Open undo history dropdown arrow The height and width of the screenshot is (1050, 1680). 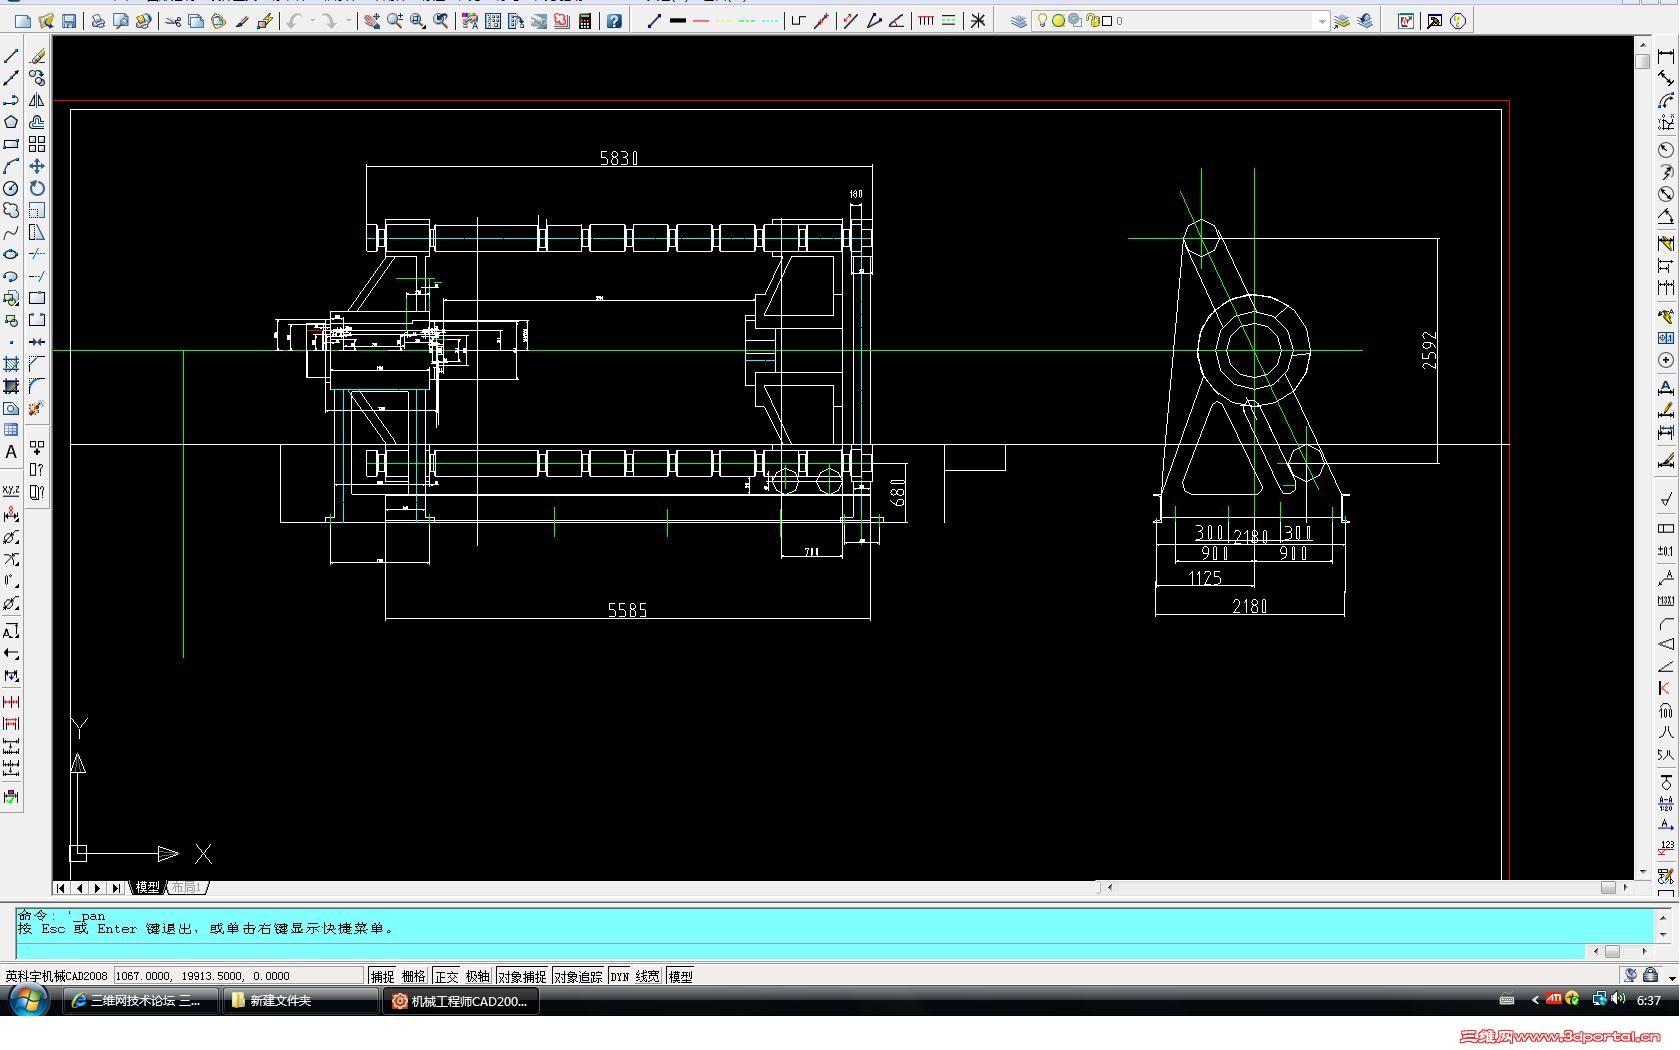point(312,21)
